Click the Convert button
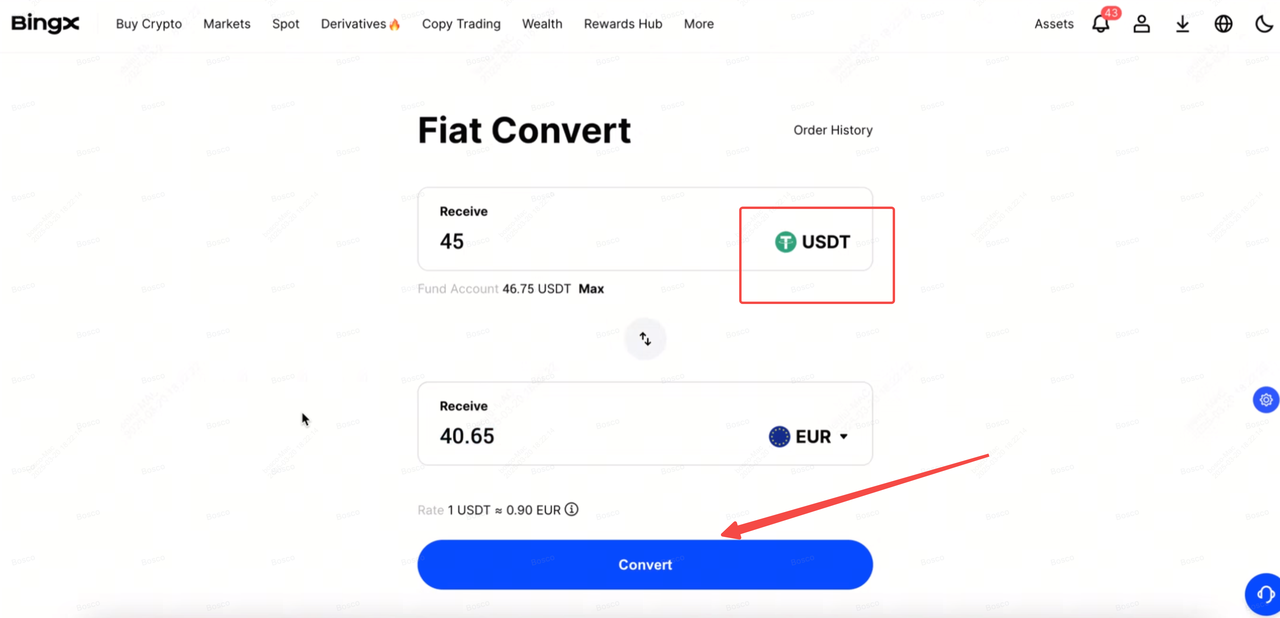Image resolution: width=1280 pixels, height=618 pixels. tap(645, 565)
